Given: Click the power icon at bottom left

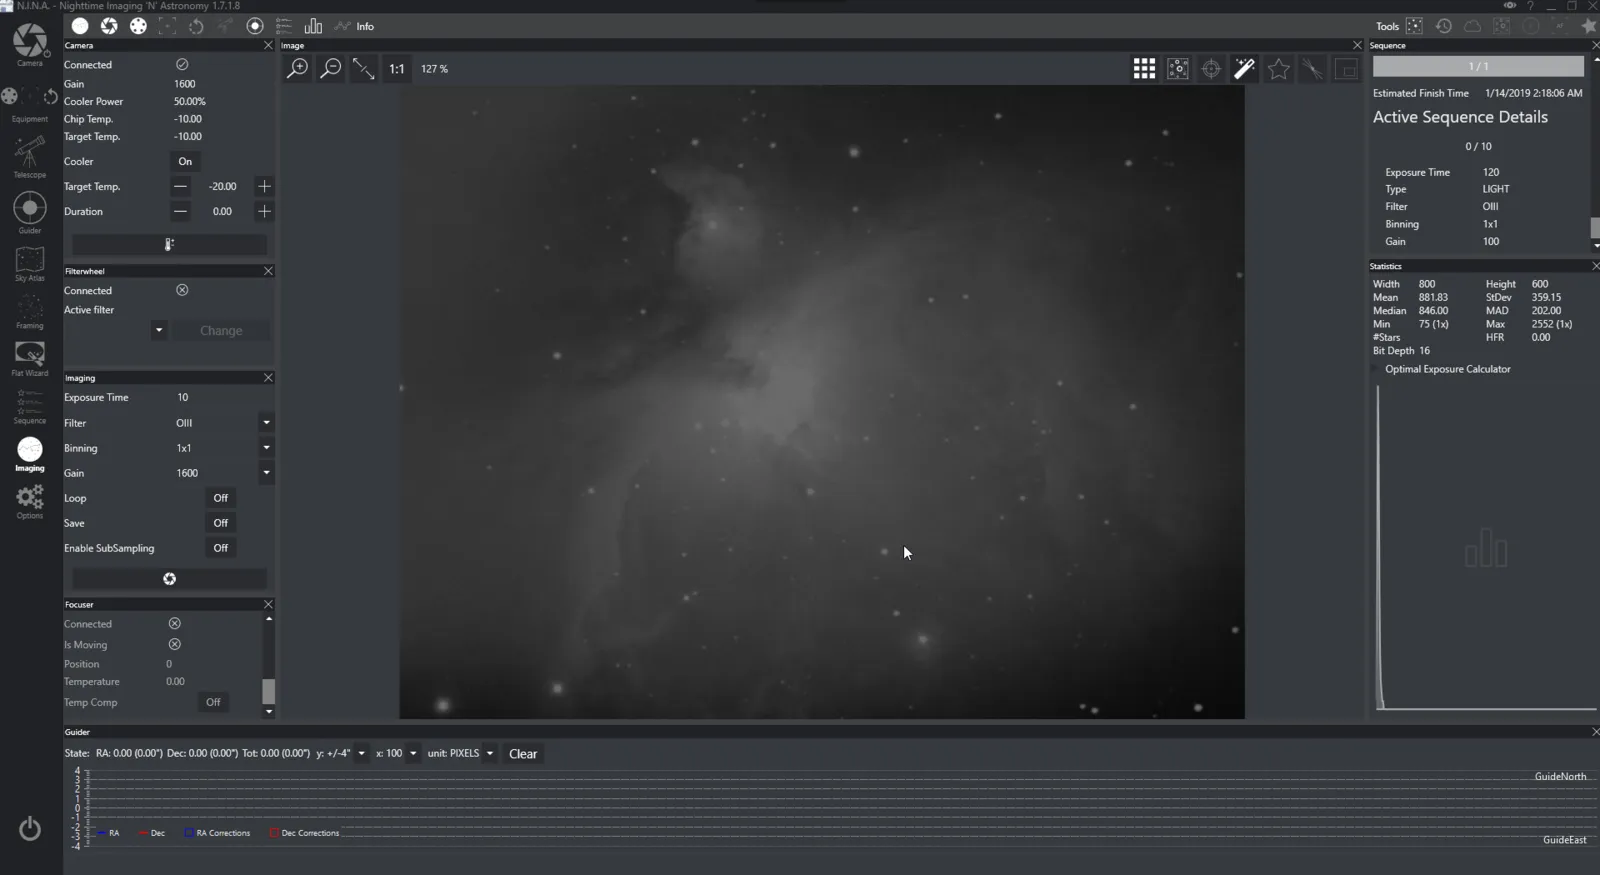Looking at the screenshot, I should point(30,828).
